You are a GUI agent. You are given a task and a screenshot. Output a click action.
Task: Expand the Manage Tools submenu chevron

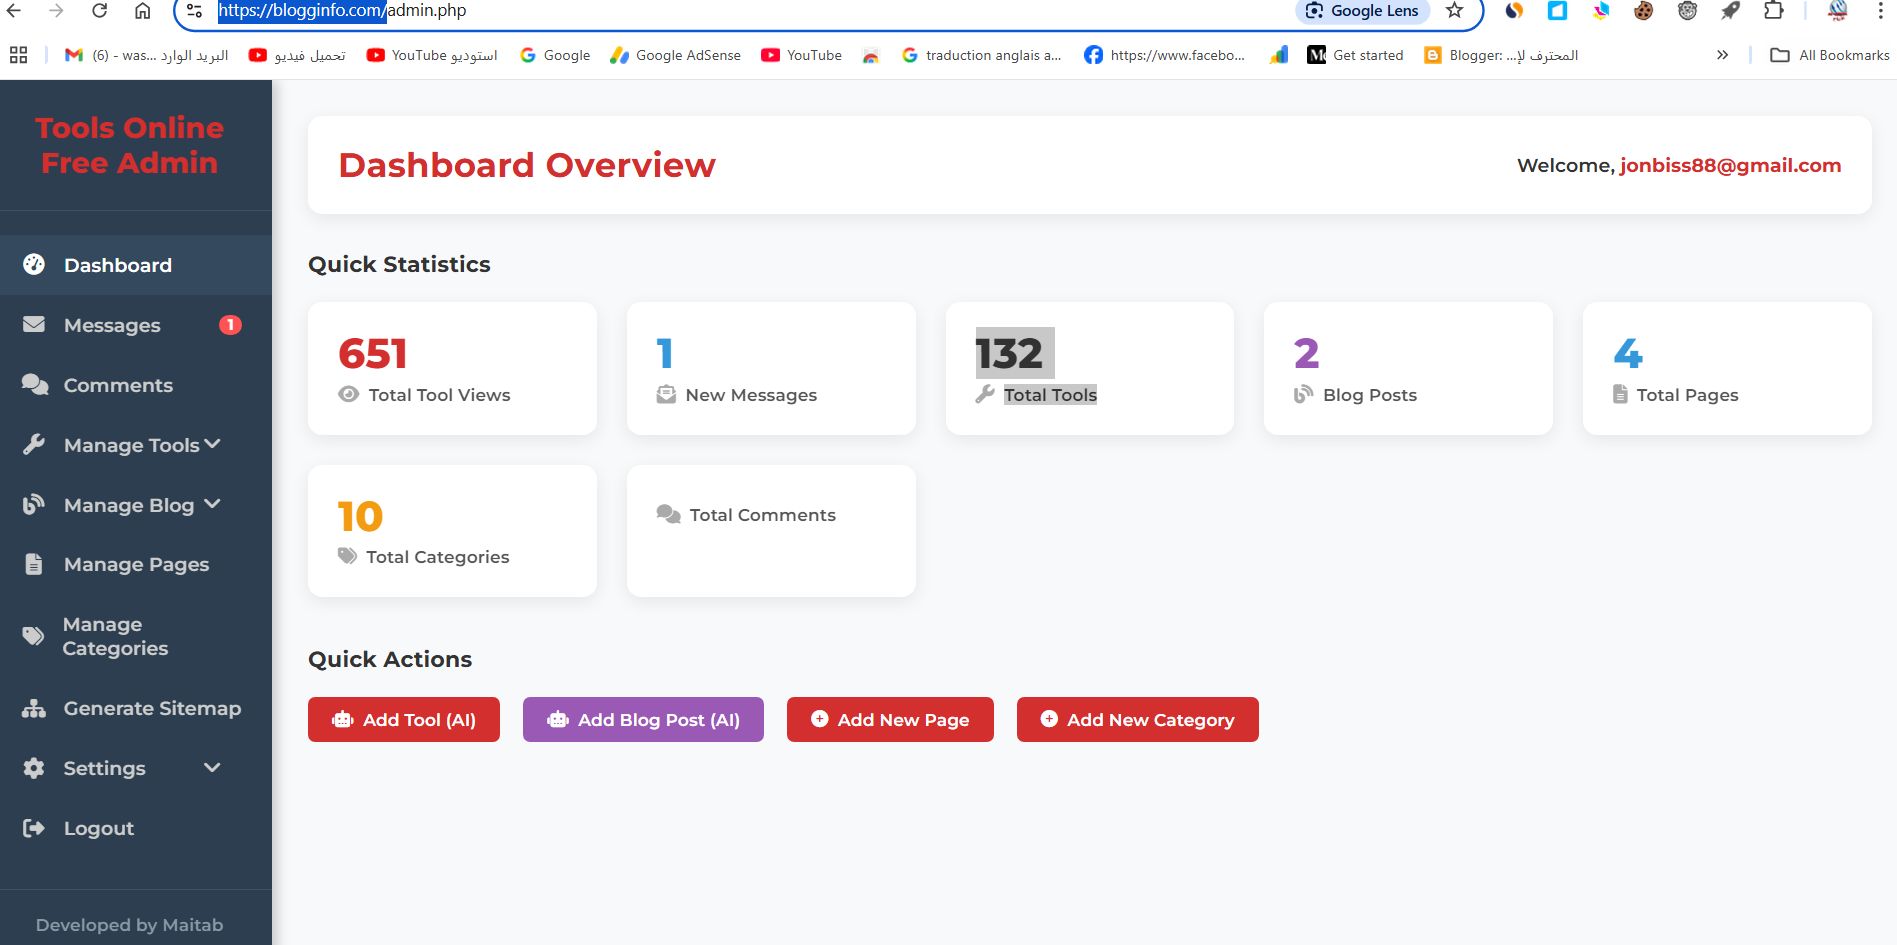click(212, 444)
